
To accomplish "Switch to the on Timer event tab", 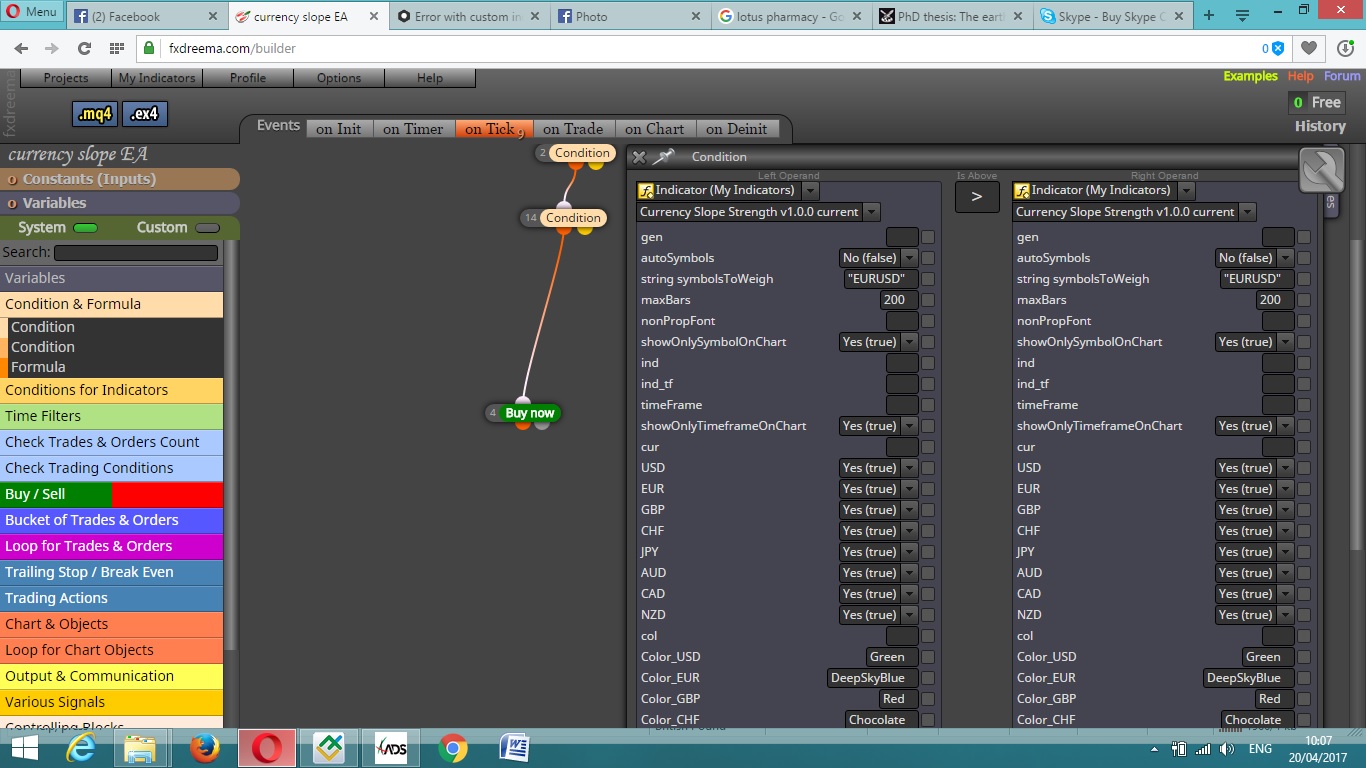I will 413,129.
